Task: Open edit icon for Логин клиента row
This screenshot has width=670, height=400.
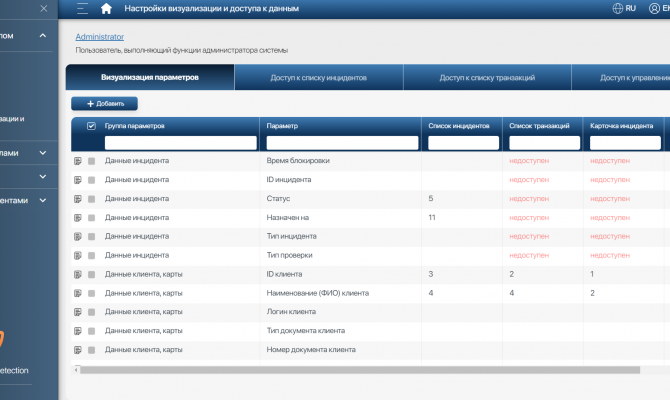Action: pos(78,312)
